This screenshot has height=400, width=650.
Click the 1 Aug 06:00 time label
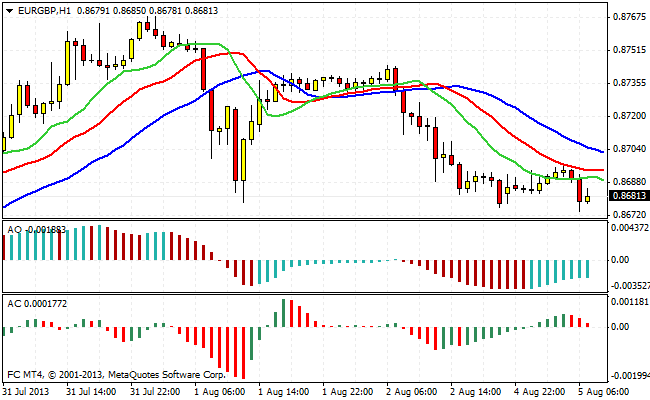[x=219, y=392]
